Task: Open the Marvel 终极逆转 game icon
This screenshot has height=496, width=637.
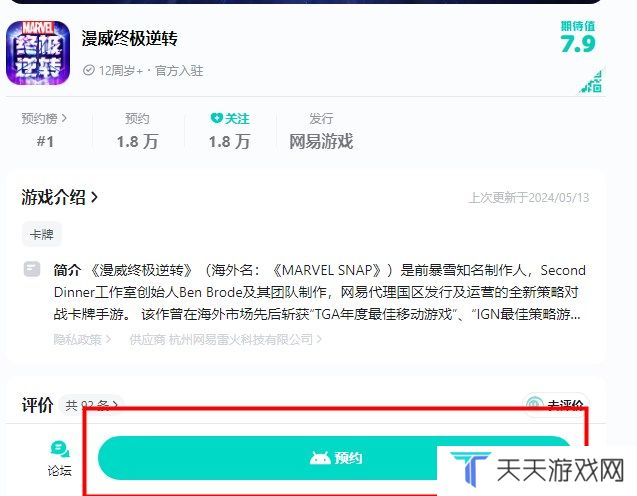Action: coord(38,53)
